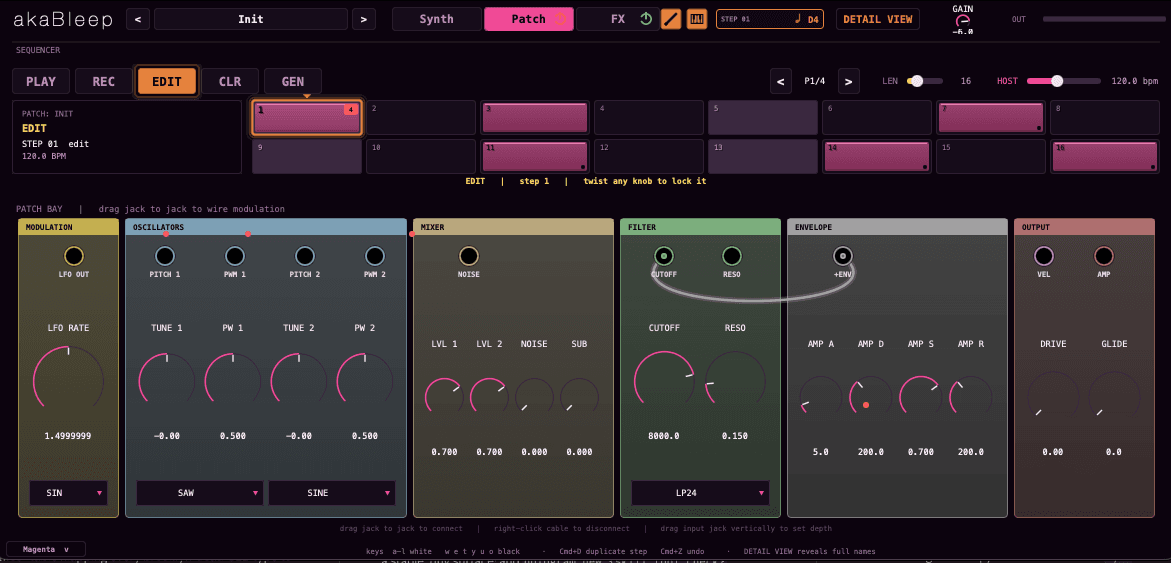1171x563 pixels.
Task: Click the CLR button
Action: (x=230, y=81)
